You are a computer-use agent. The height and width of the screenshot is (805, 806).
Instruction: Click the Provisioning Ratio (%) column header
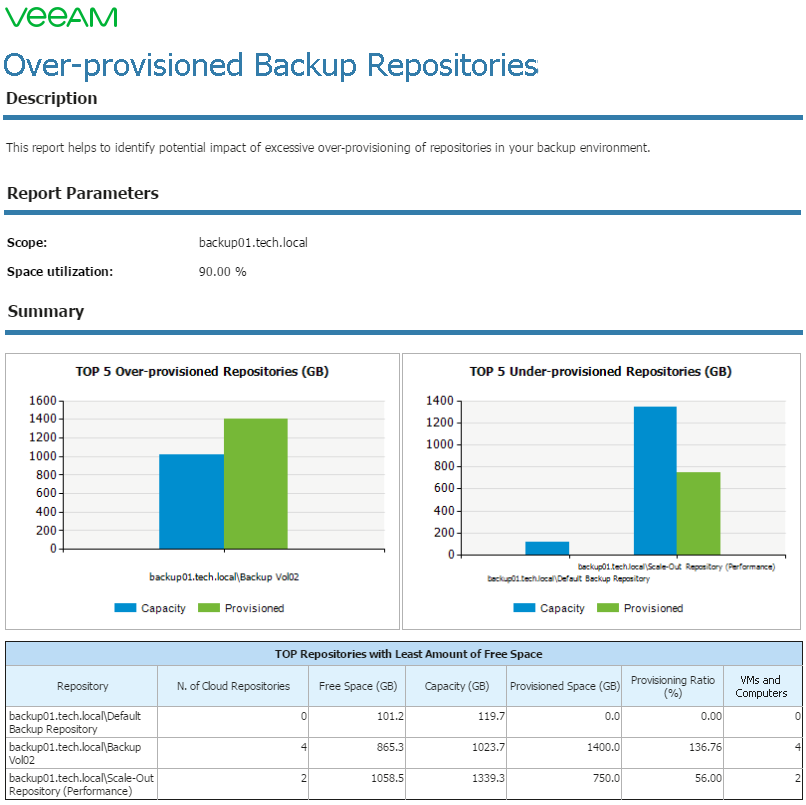tap(672, 686)
